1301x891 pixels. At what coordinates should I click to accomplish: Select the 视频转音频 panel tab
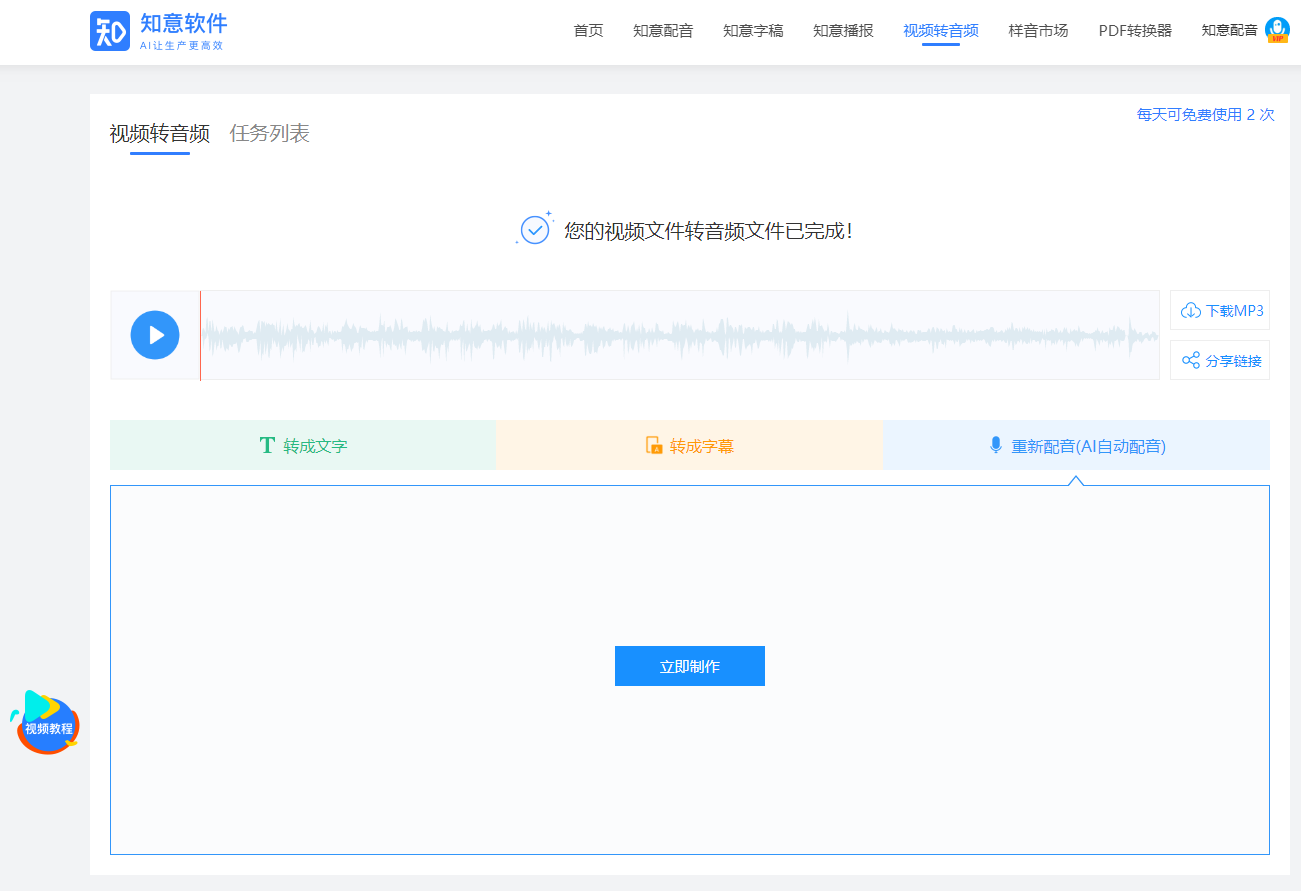[x=160, y=134]
